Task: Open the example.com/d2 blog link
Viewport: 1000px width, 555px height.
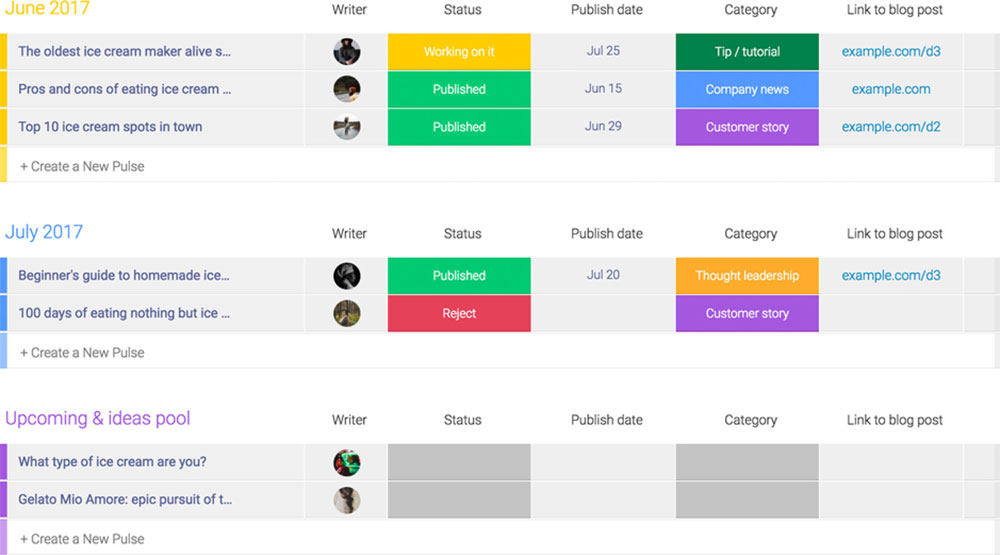Action: tap(891, 127)
